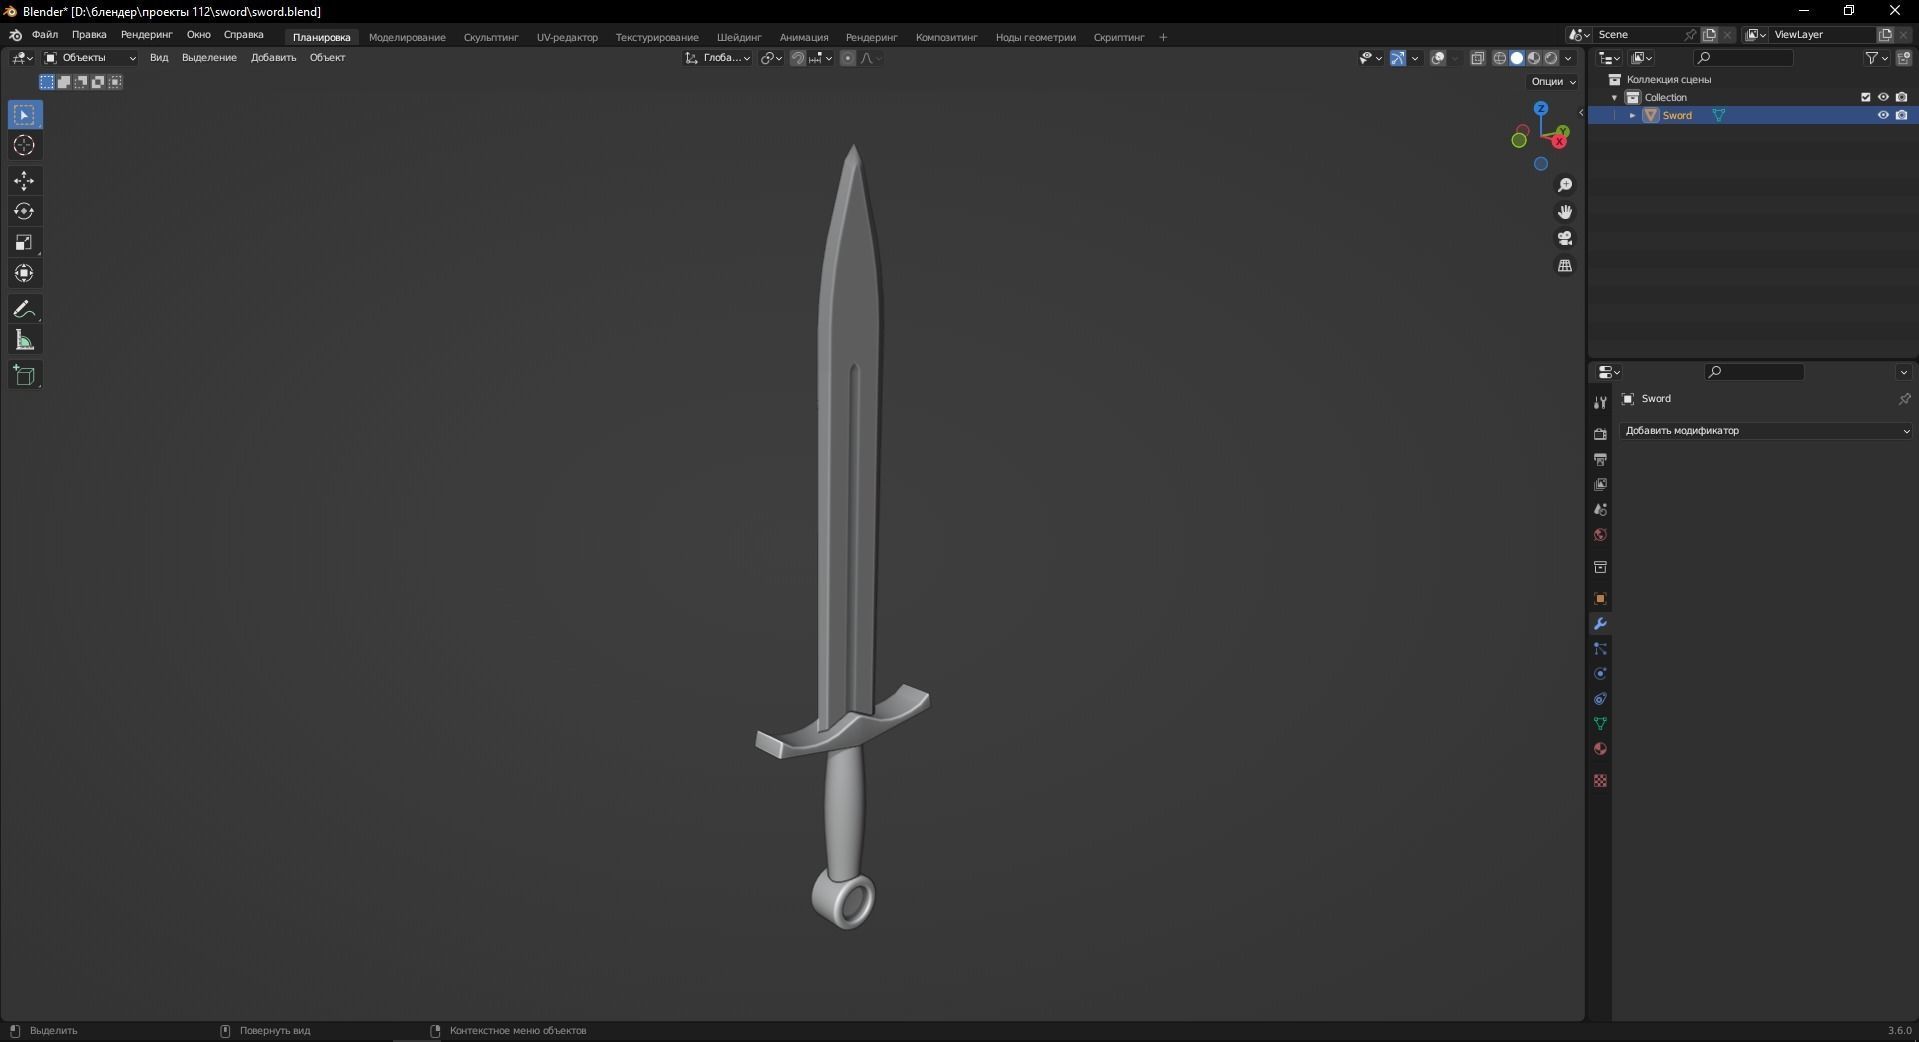Hide Sword object via eye icon
The height and width of the screenshot is (1042, 1919).
(x=1883, y=115)
